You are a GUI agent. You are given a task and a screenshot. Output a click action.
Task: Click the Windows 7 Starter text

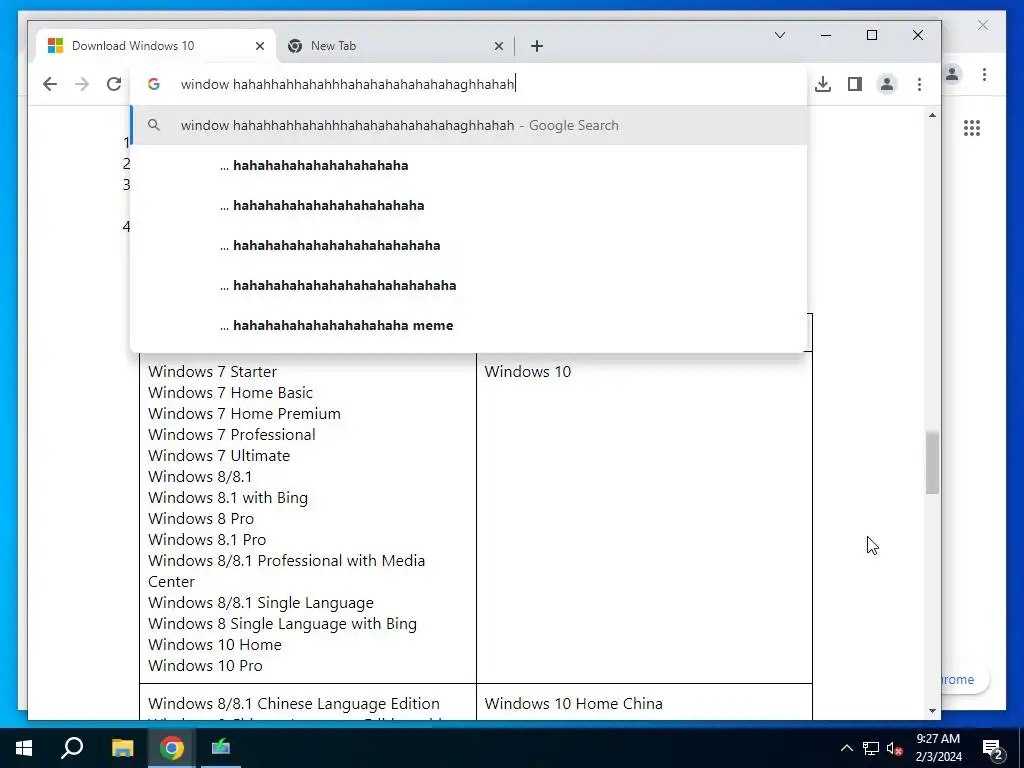(x=212, y=372)
